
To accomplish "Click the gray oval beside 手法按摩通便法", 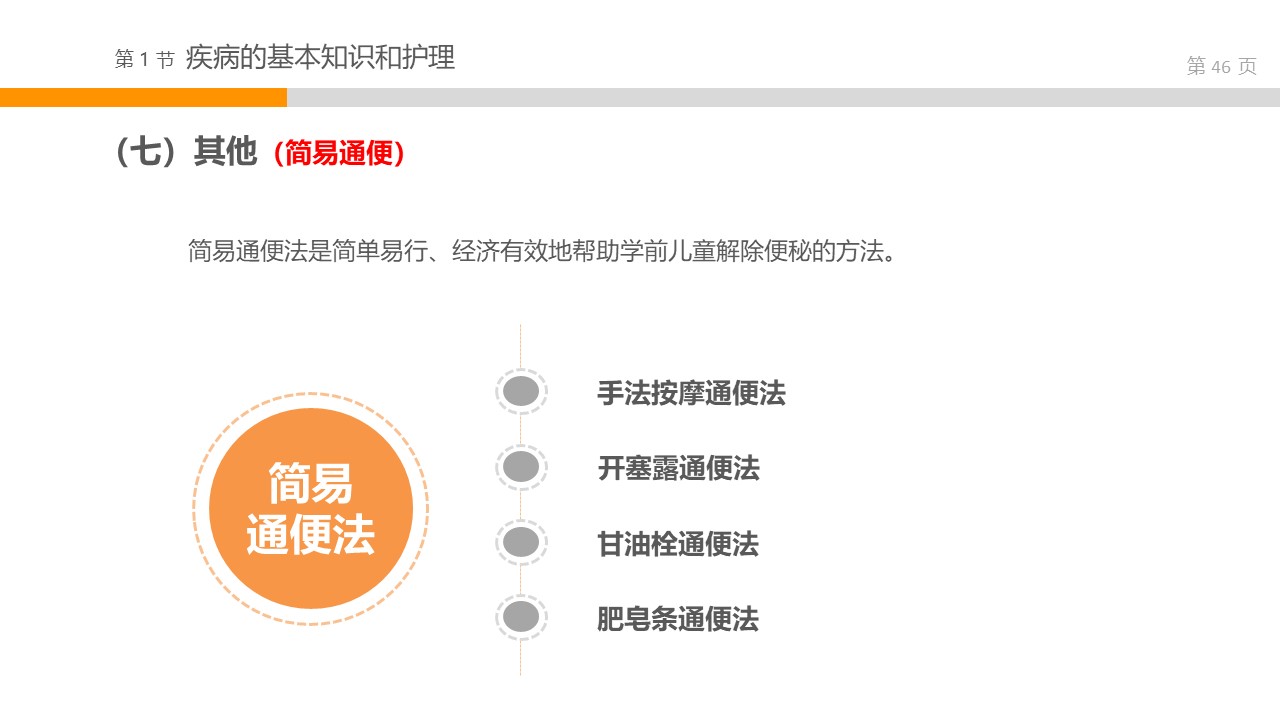I will pos(521,392).
